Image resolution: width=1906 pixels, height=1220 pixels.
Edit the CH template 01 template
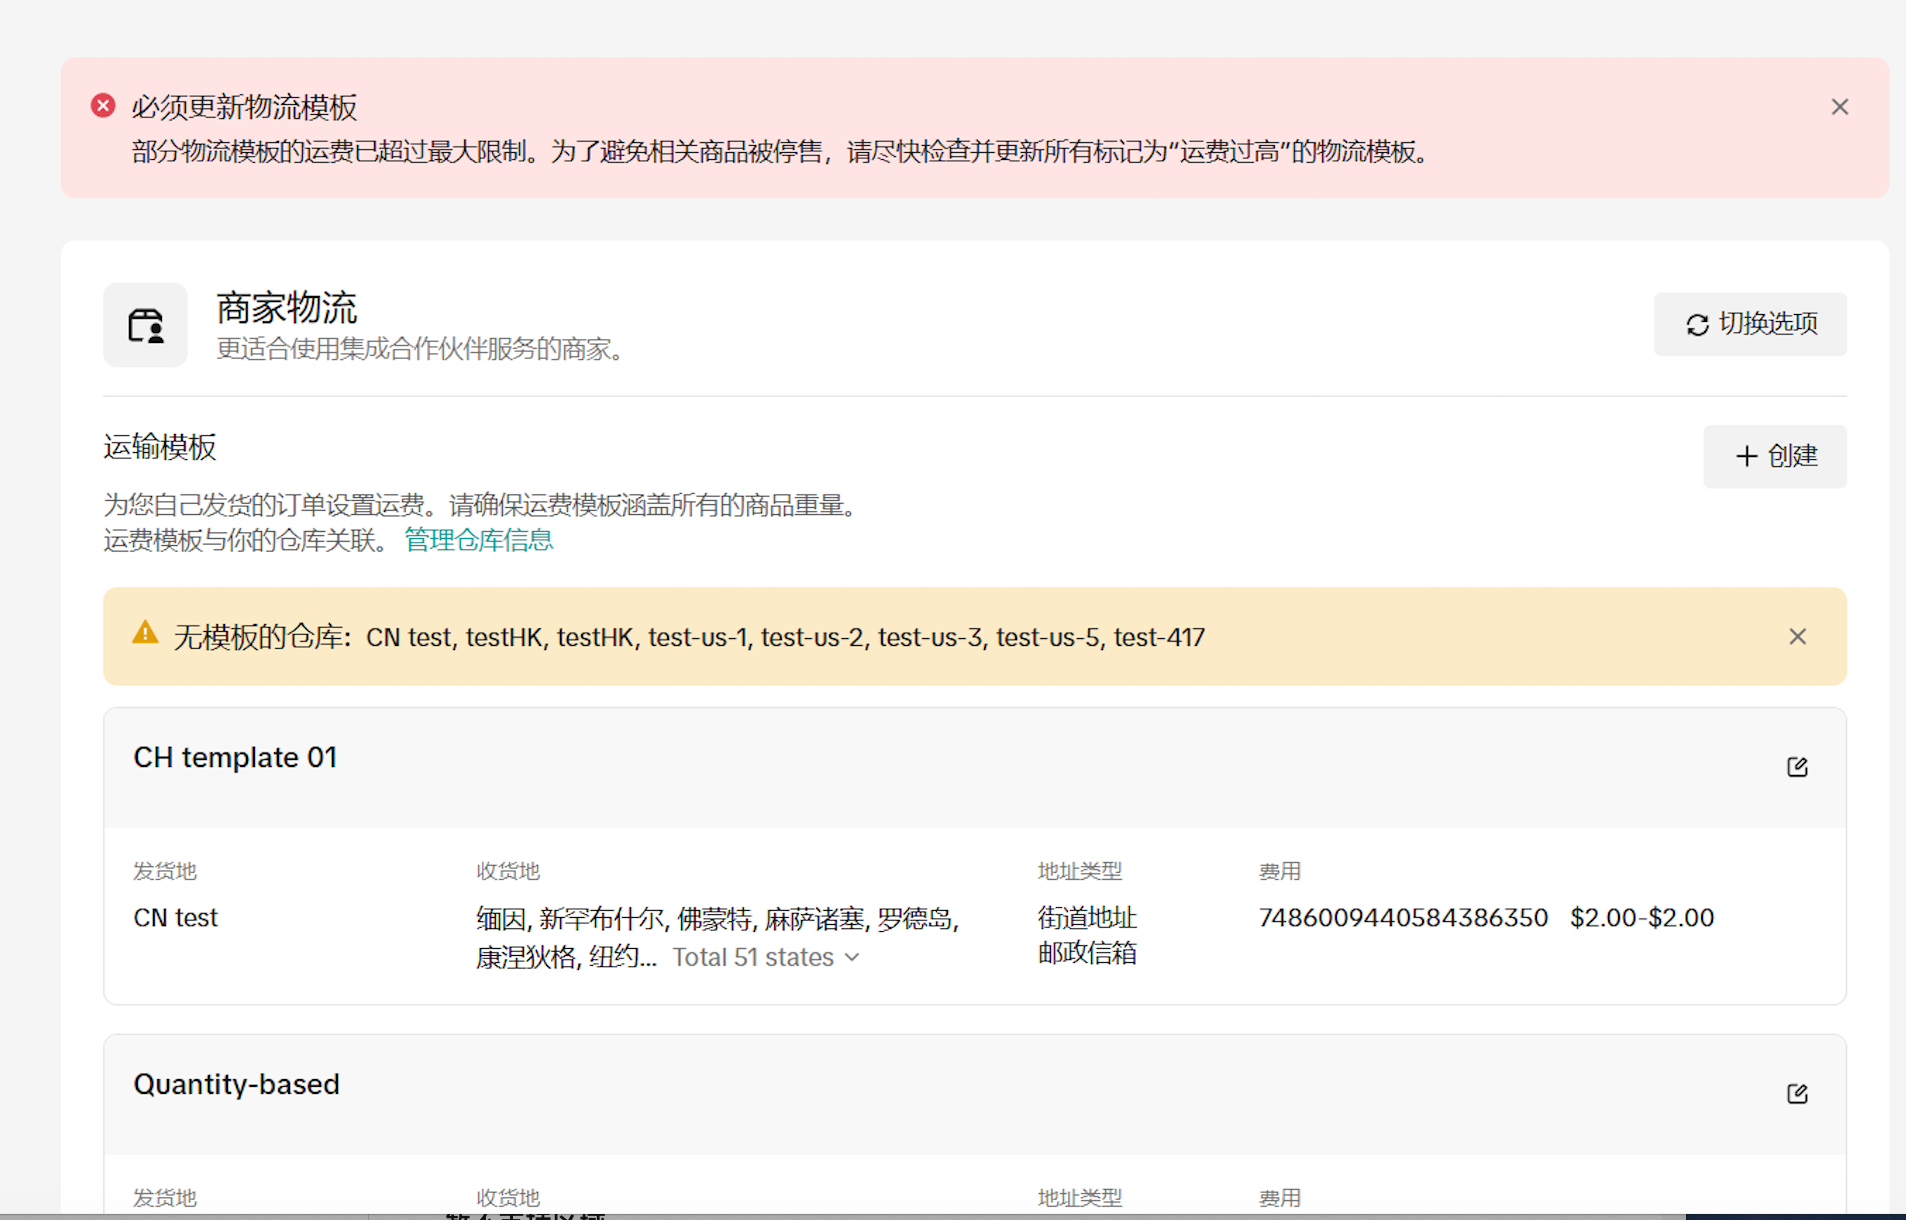(x=1797, y=767)
